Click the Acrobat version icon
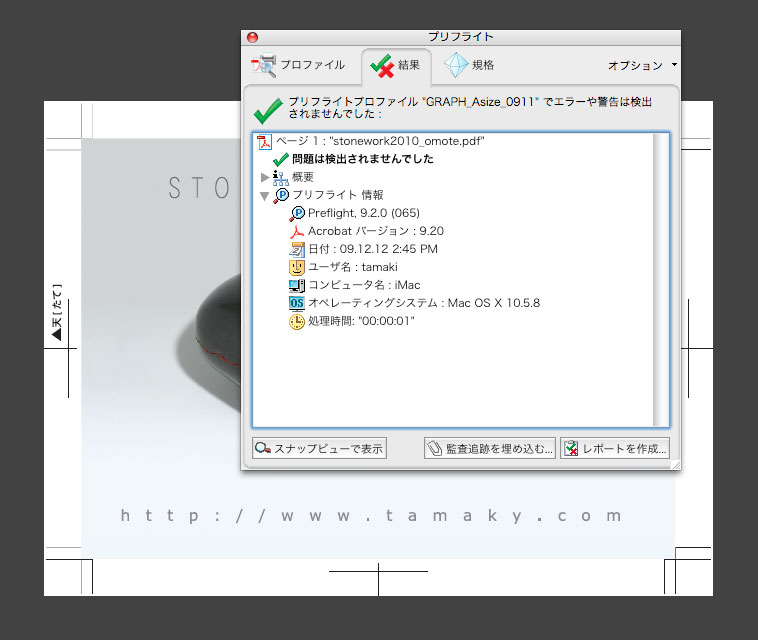 click(x=296, y=231)
